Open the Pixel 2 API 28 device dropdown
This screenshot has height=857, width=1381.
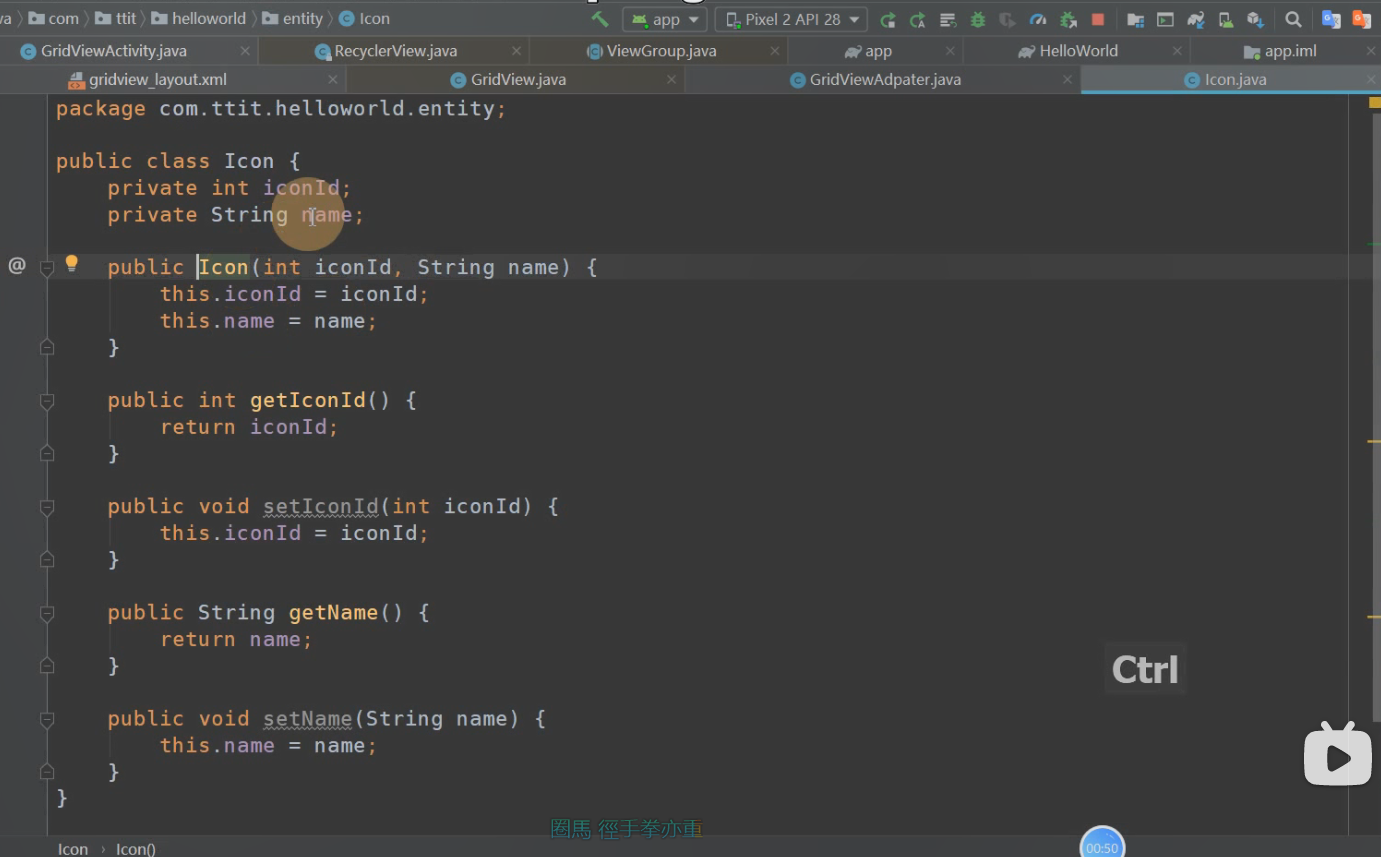[x=792, y=19]
